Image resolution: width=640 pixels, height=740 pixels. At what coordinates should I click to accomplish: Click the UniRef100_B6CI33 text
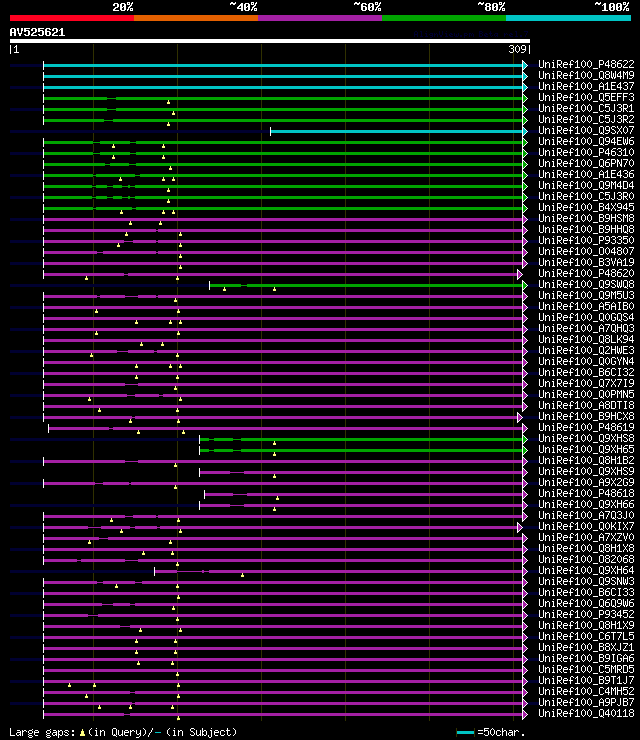586,593
